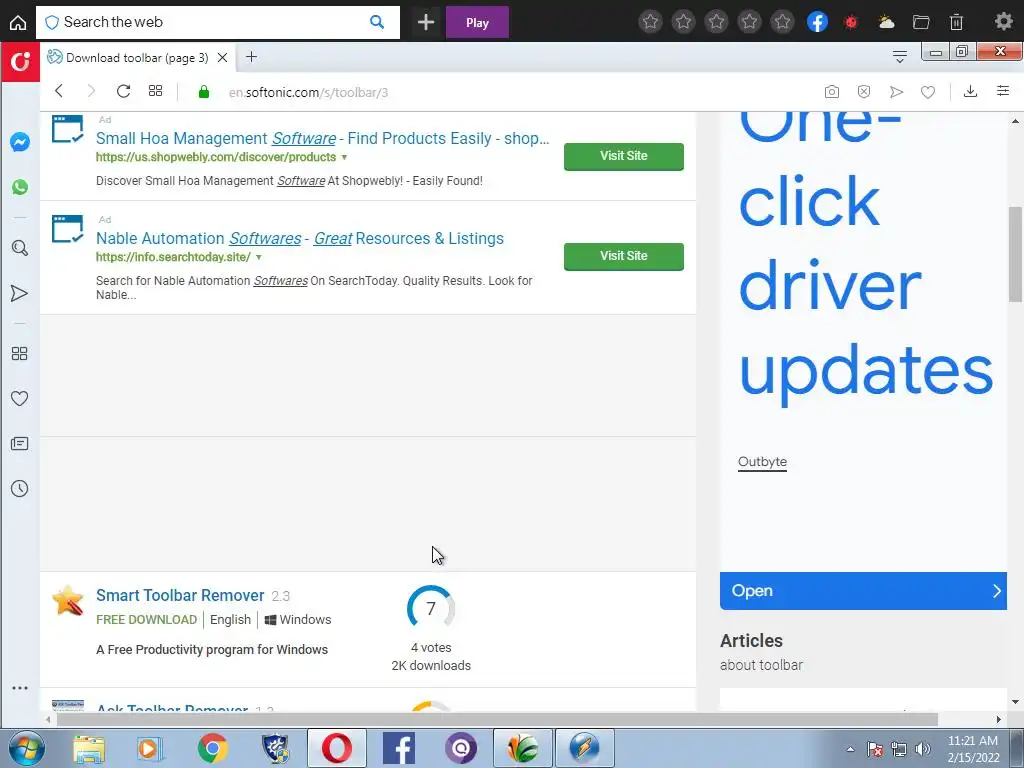Click the volume icon in system tray
This screenshot has height=768, width=1024.
coord(923,750)
